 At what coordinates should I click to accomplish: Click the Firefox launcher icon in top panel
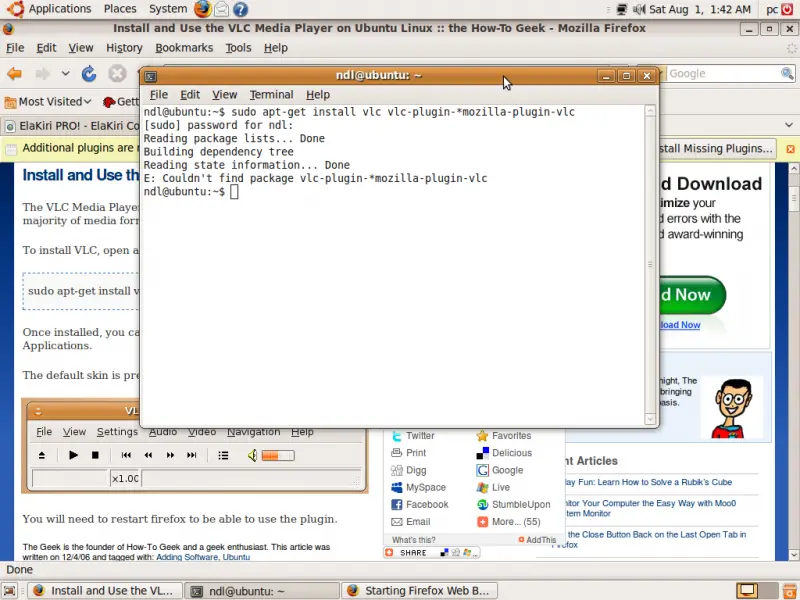tap(203, 9)
